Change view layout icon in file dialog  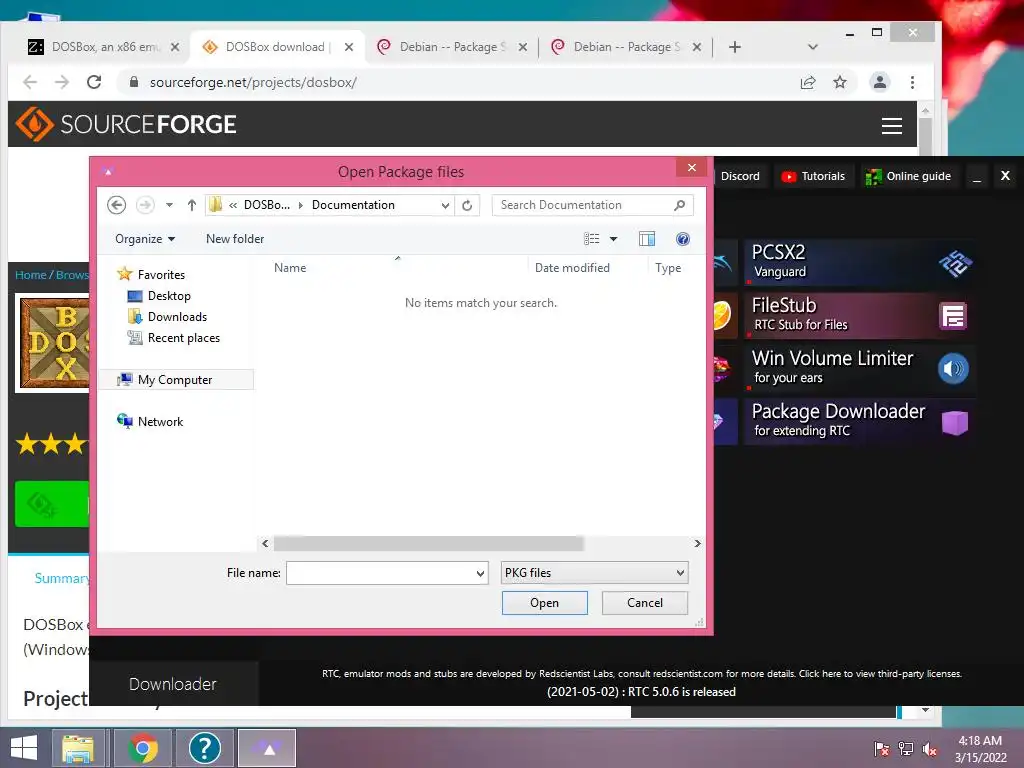click(x=591, y=239)
